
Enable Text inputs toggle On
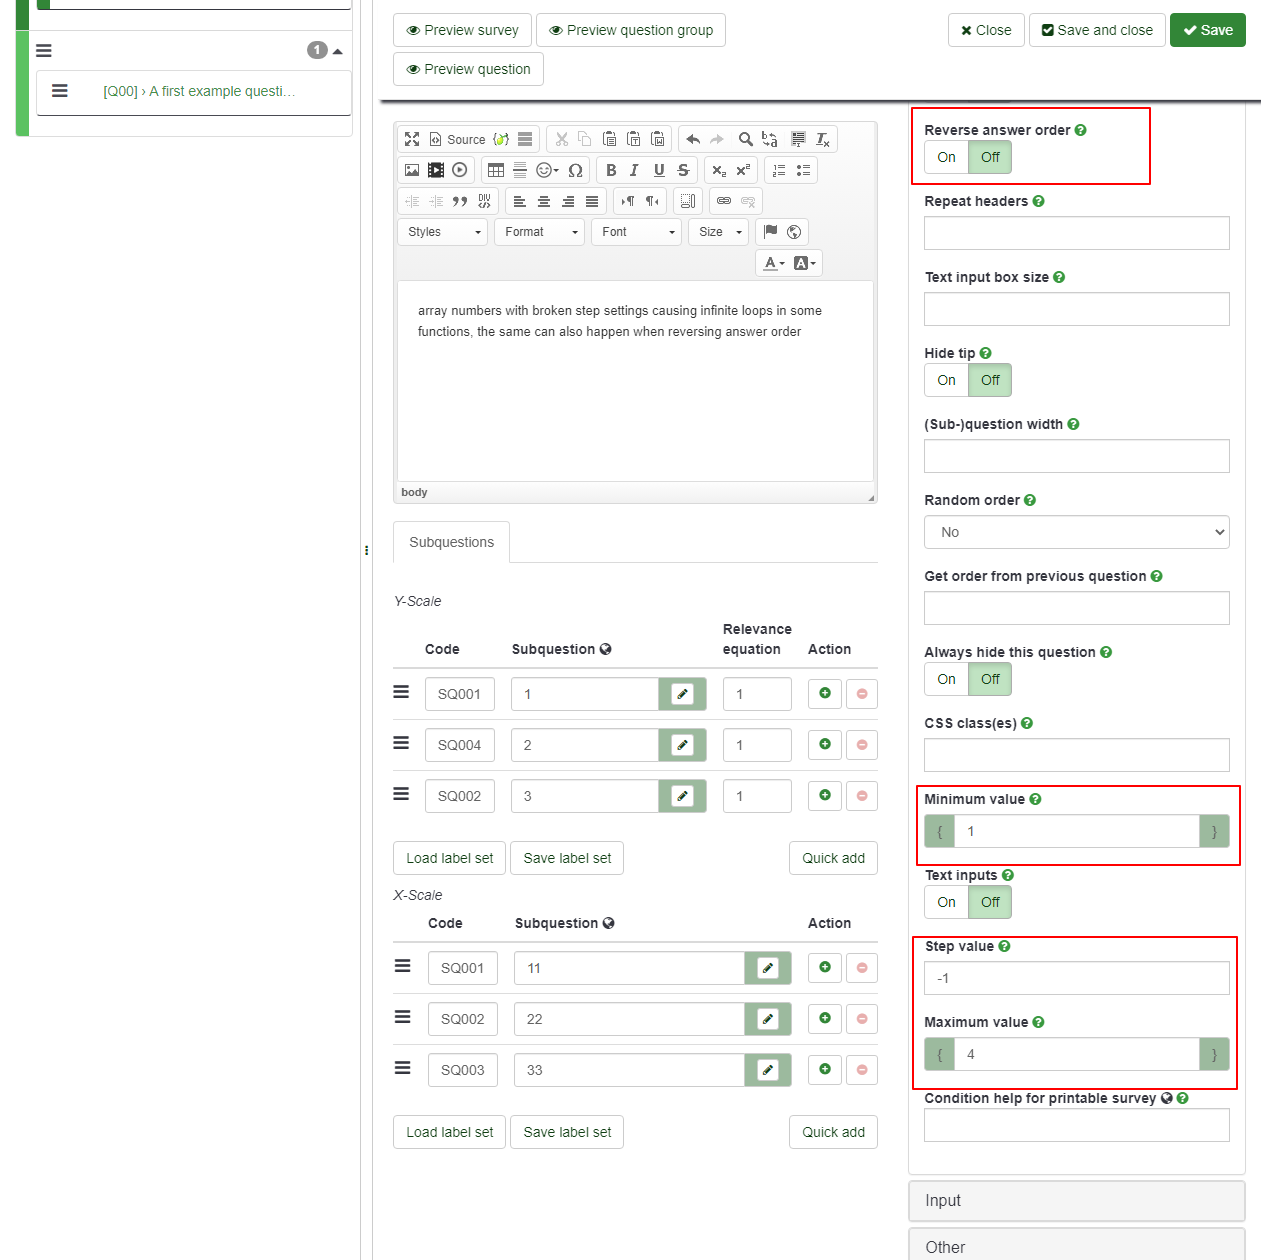click(x=946, y=902)
